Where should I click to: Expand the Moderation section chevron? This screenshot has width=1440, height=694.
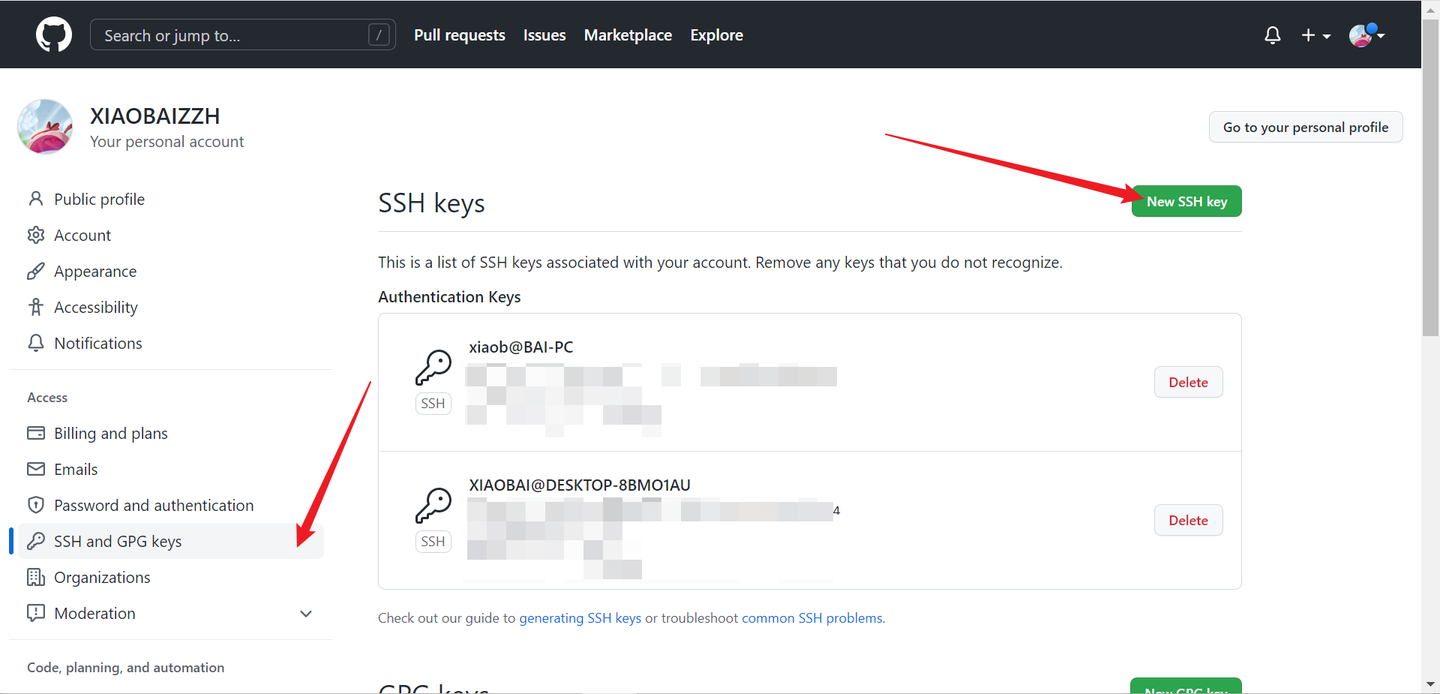[x=306, y=613]
